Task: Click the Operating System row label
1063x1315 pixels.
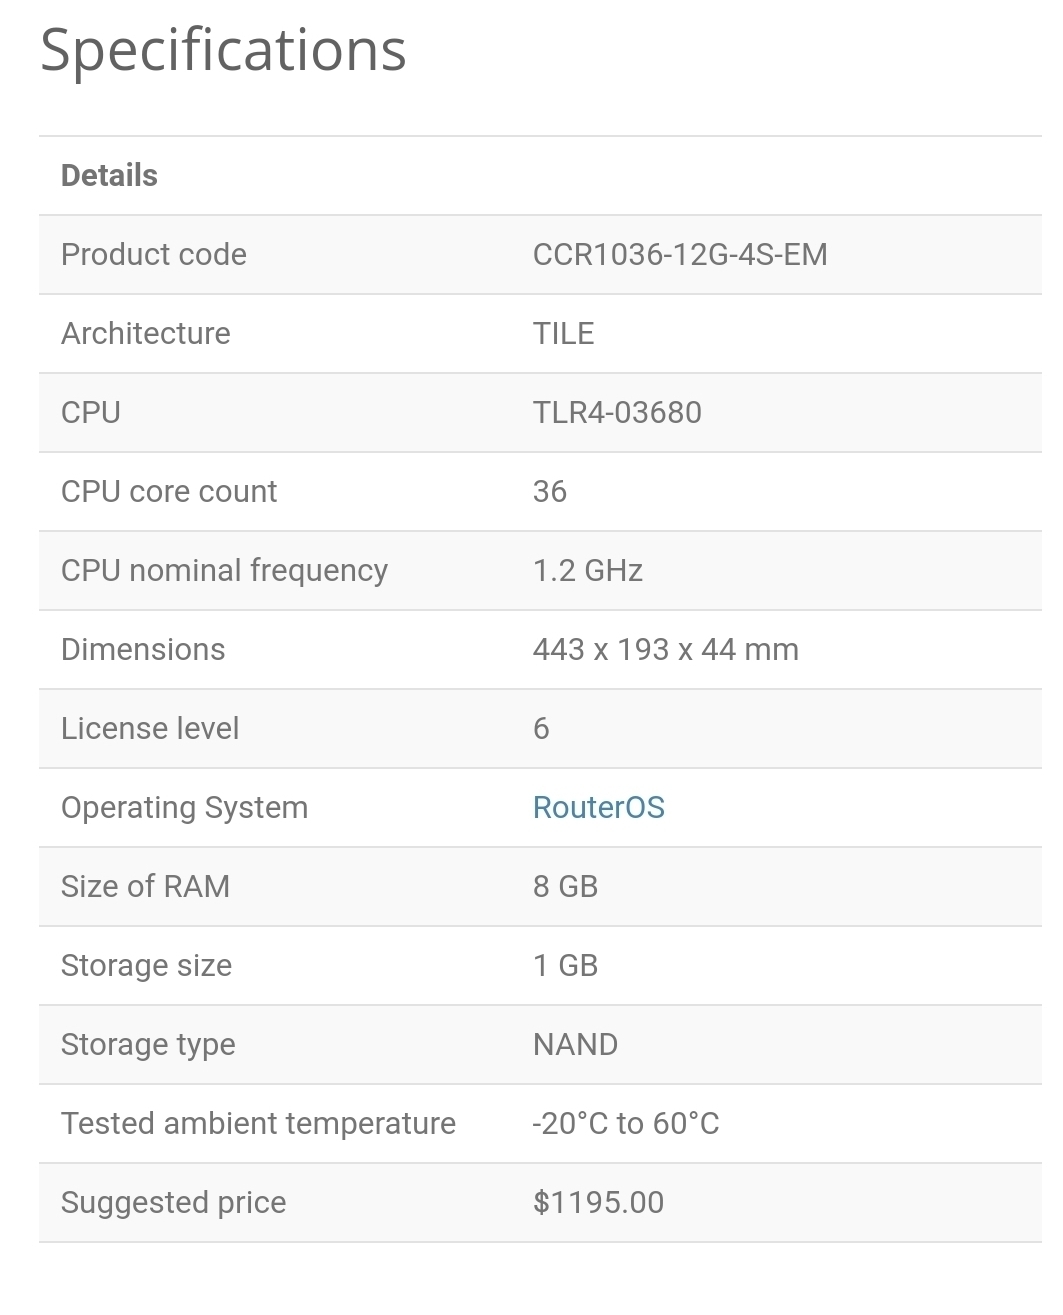Action: pyautogui.click(x=184, y=807)
